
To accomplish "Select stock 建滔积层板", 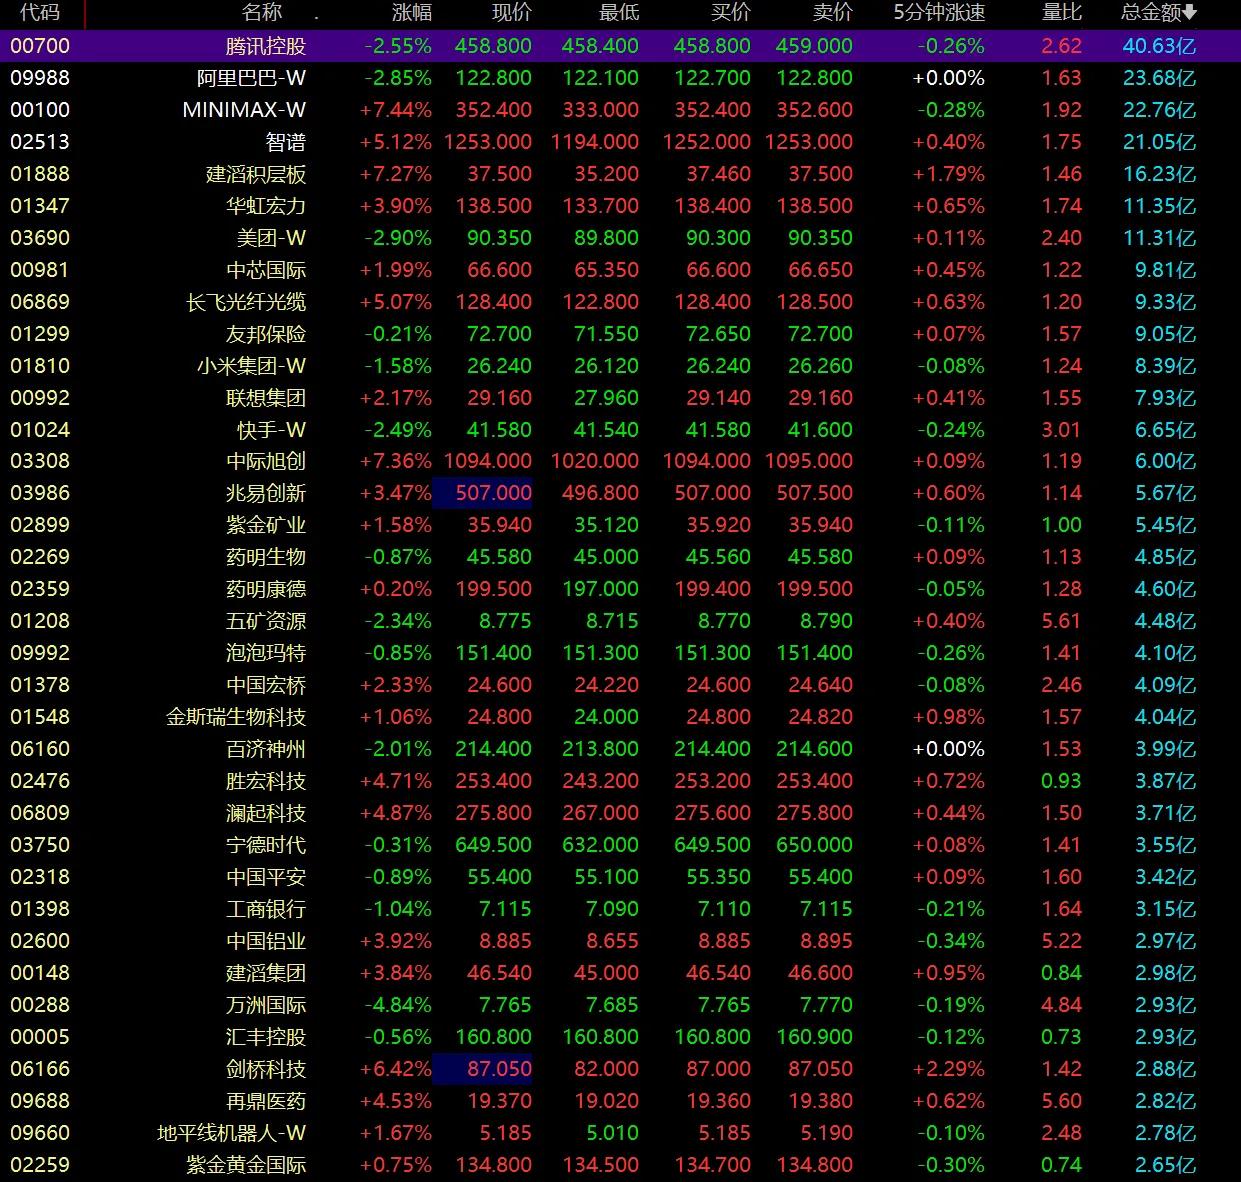I will [x=256, y=174].
